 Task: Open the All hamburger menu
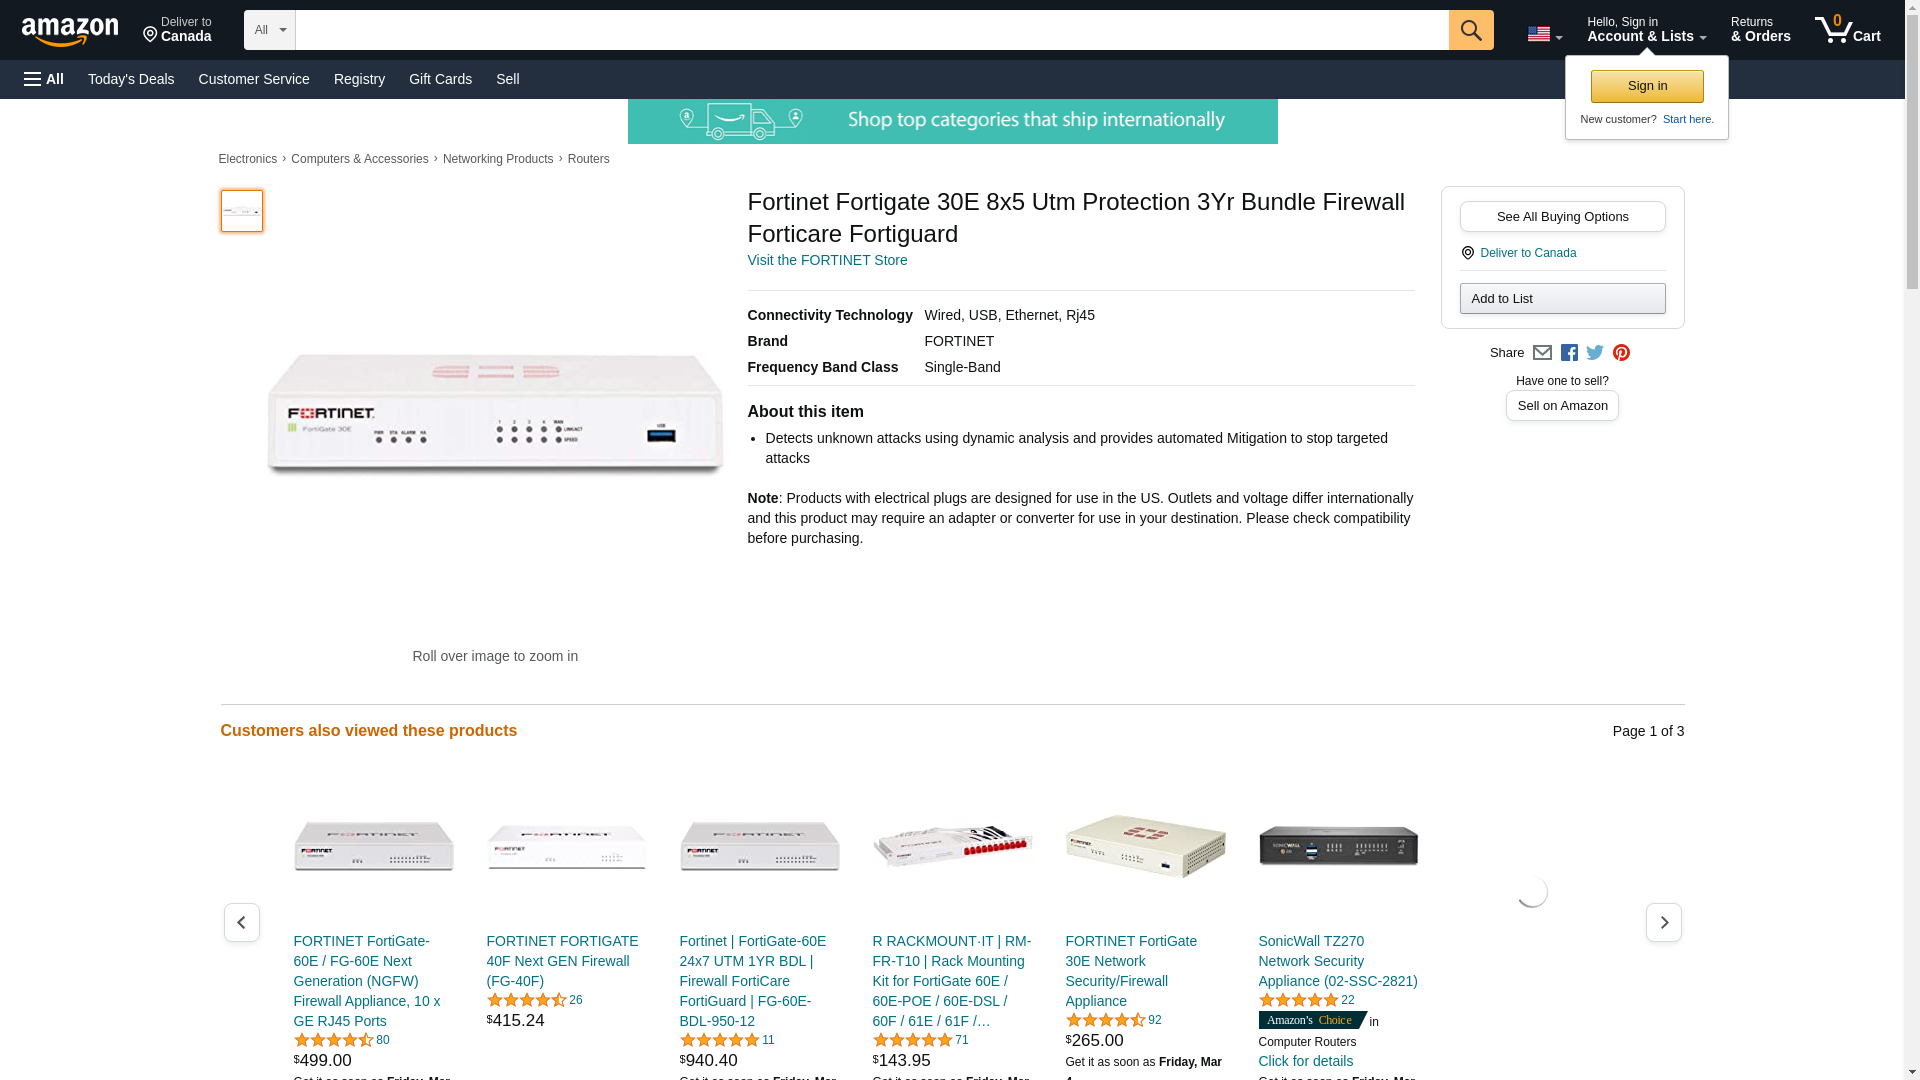44,79
